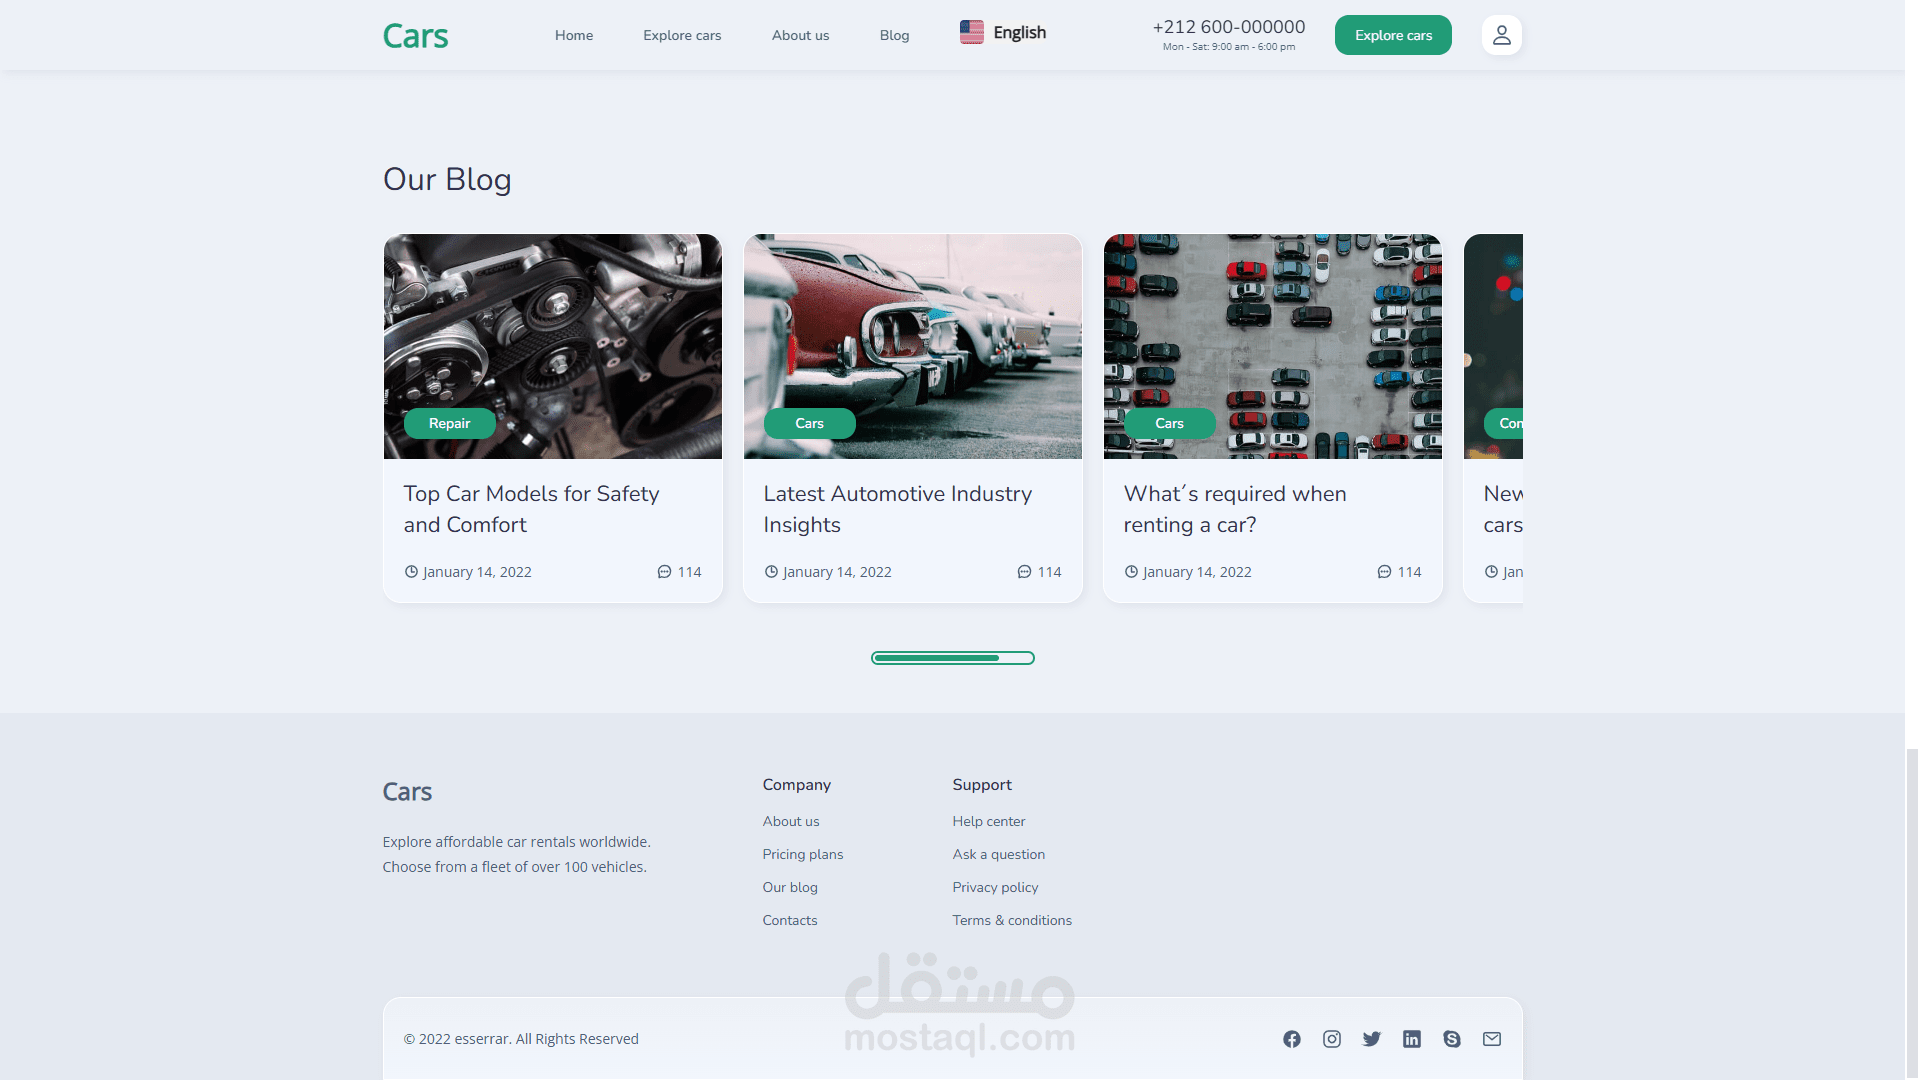The image size is (1920, 1080).
Task: Click the blog carousel progress slider
Action: pos(952,658)
